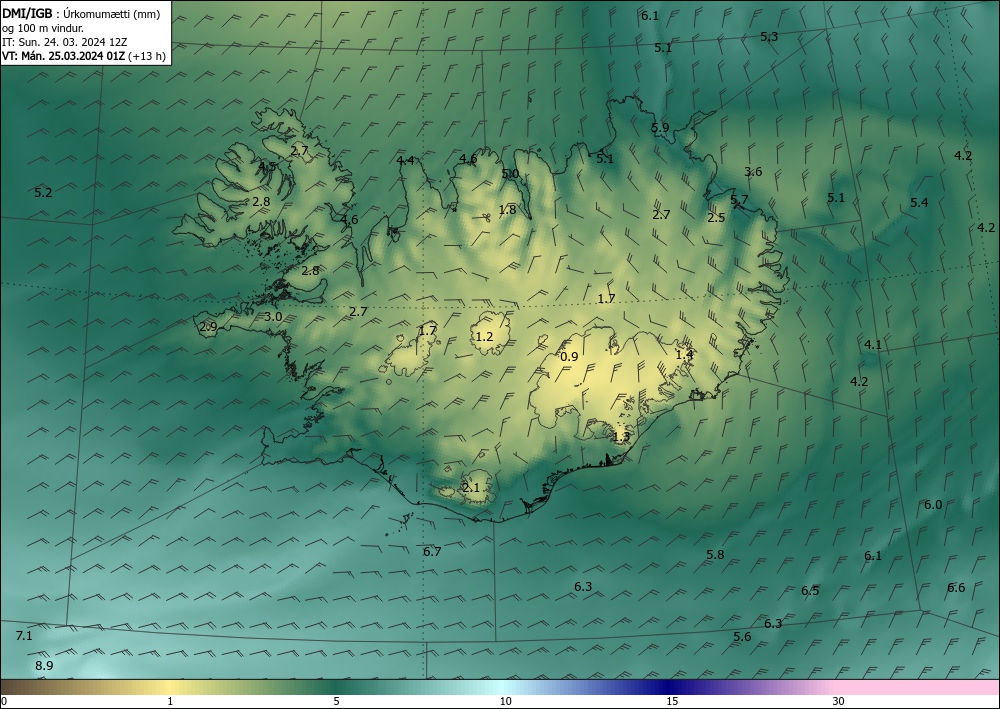
Task: Click the 4.4 value on the map
Action: click(x=405, y=160)
